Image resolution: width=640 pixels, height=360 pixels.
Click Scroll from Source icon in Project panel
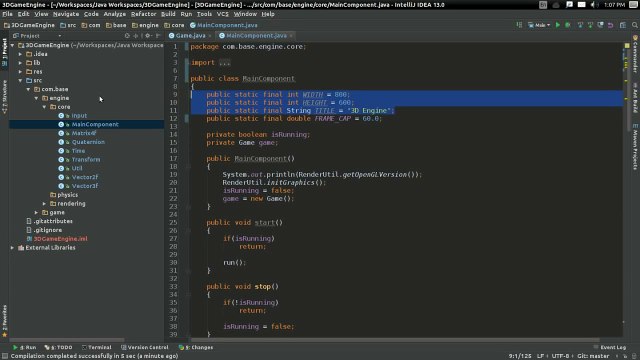point(127,36)
